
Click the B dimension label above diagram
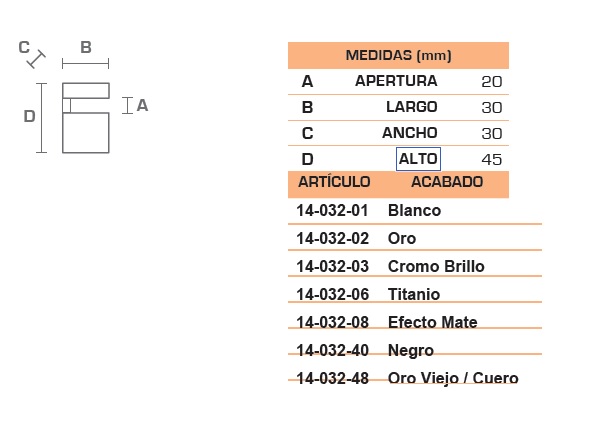coord(86,48)
